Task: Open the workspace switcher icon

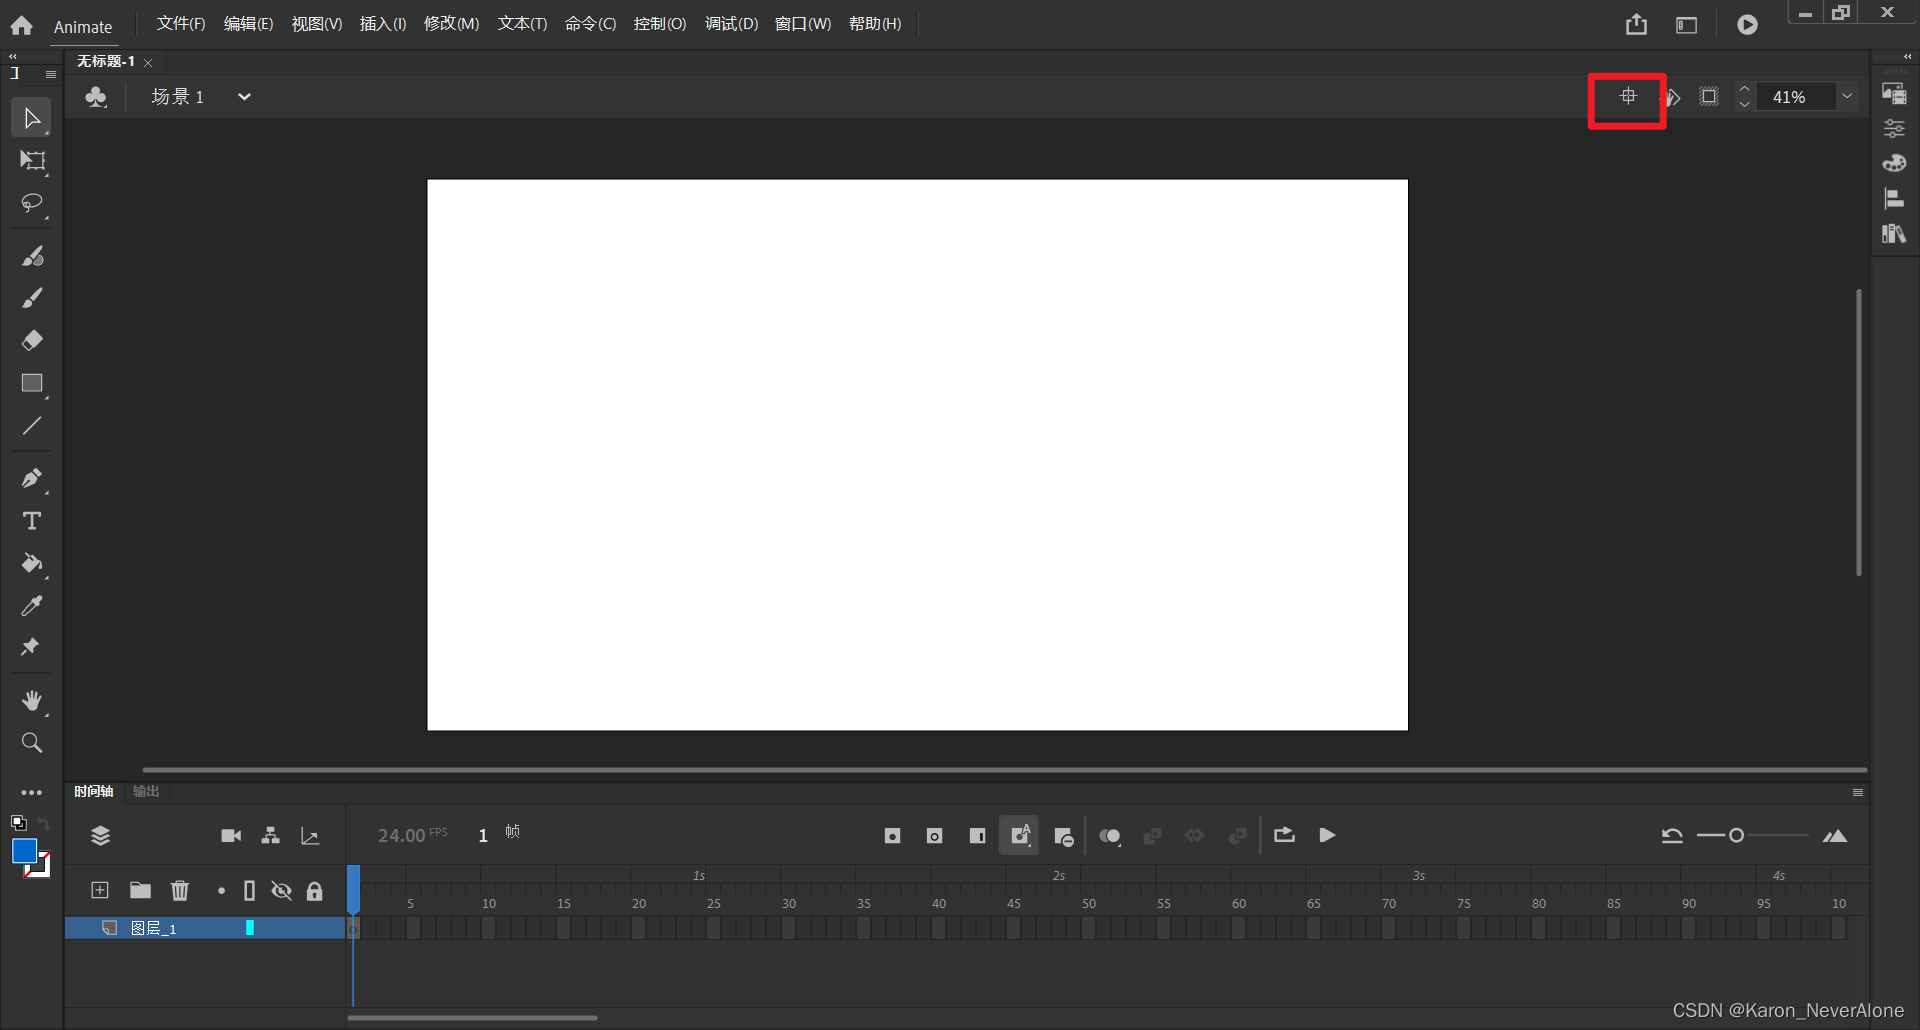Action: 1686,25
